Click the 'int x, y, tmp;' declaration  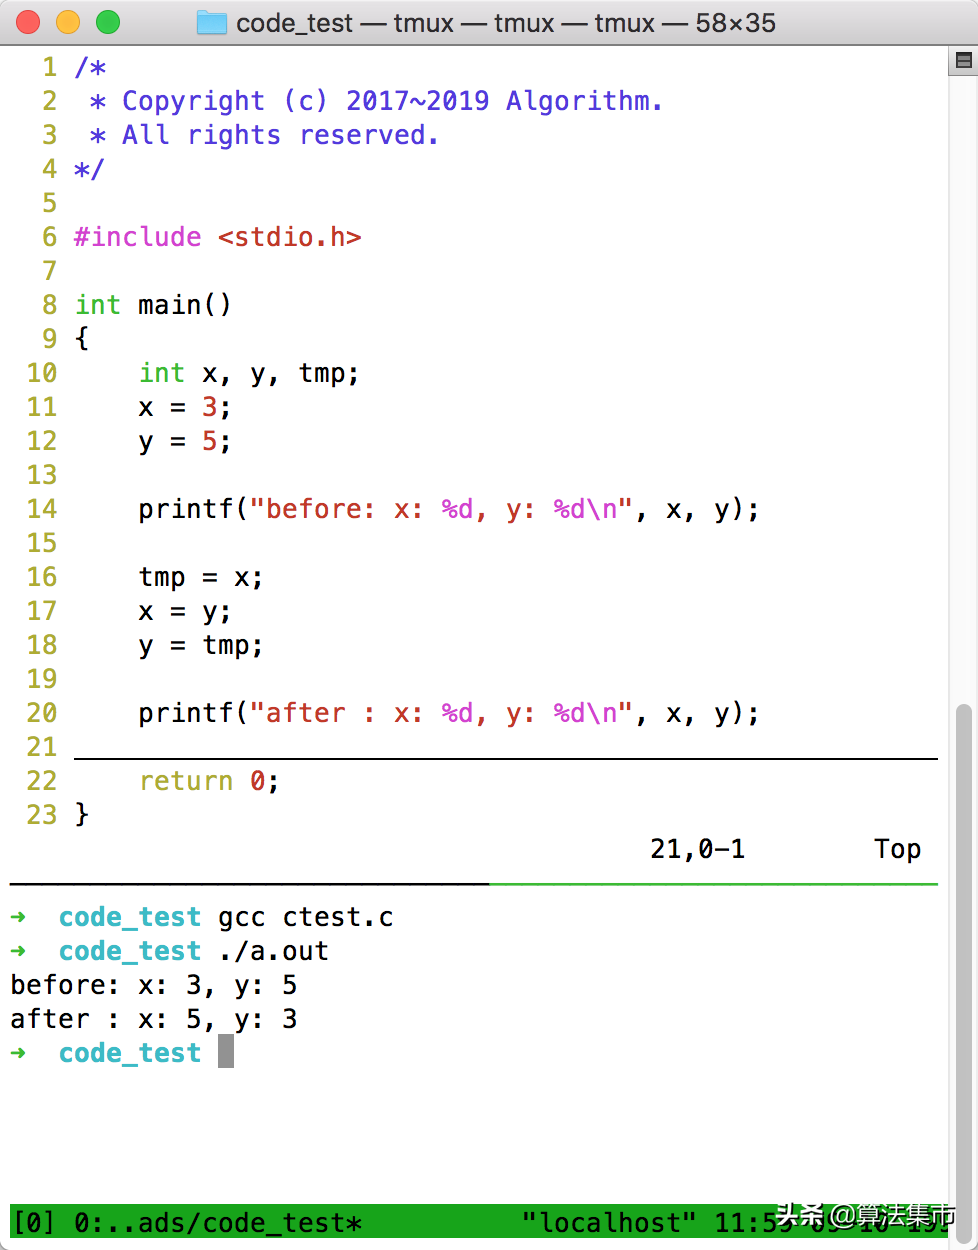pos(249,373)
